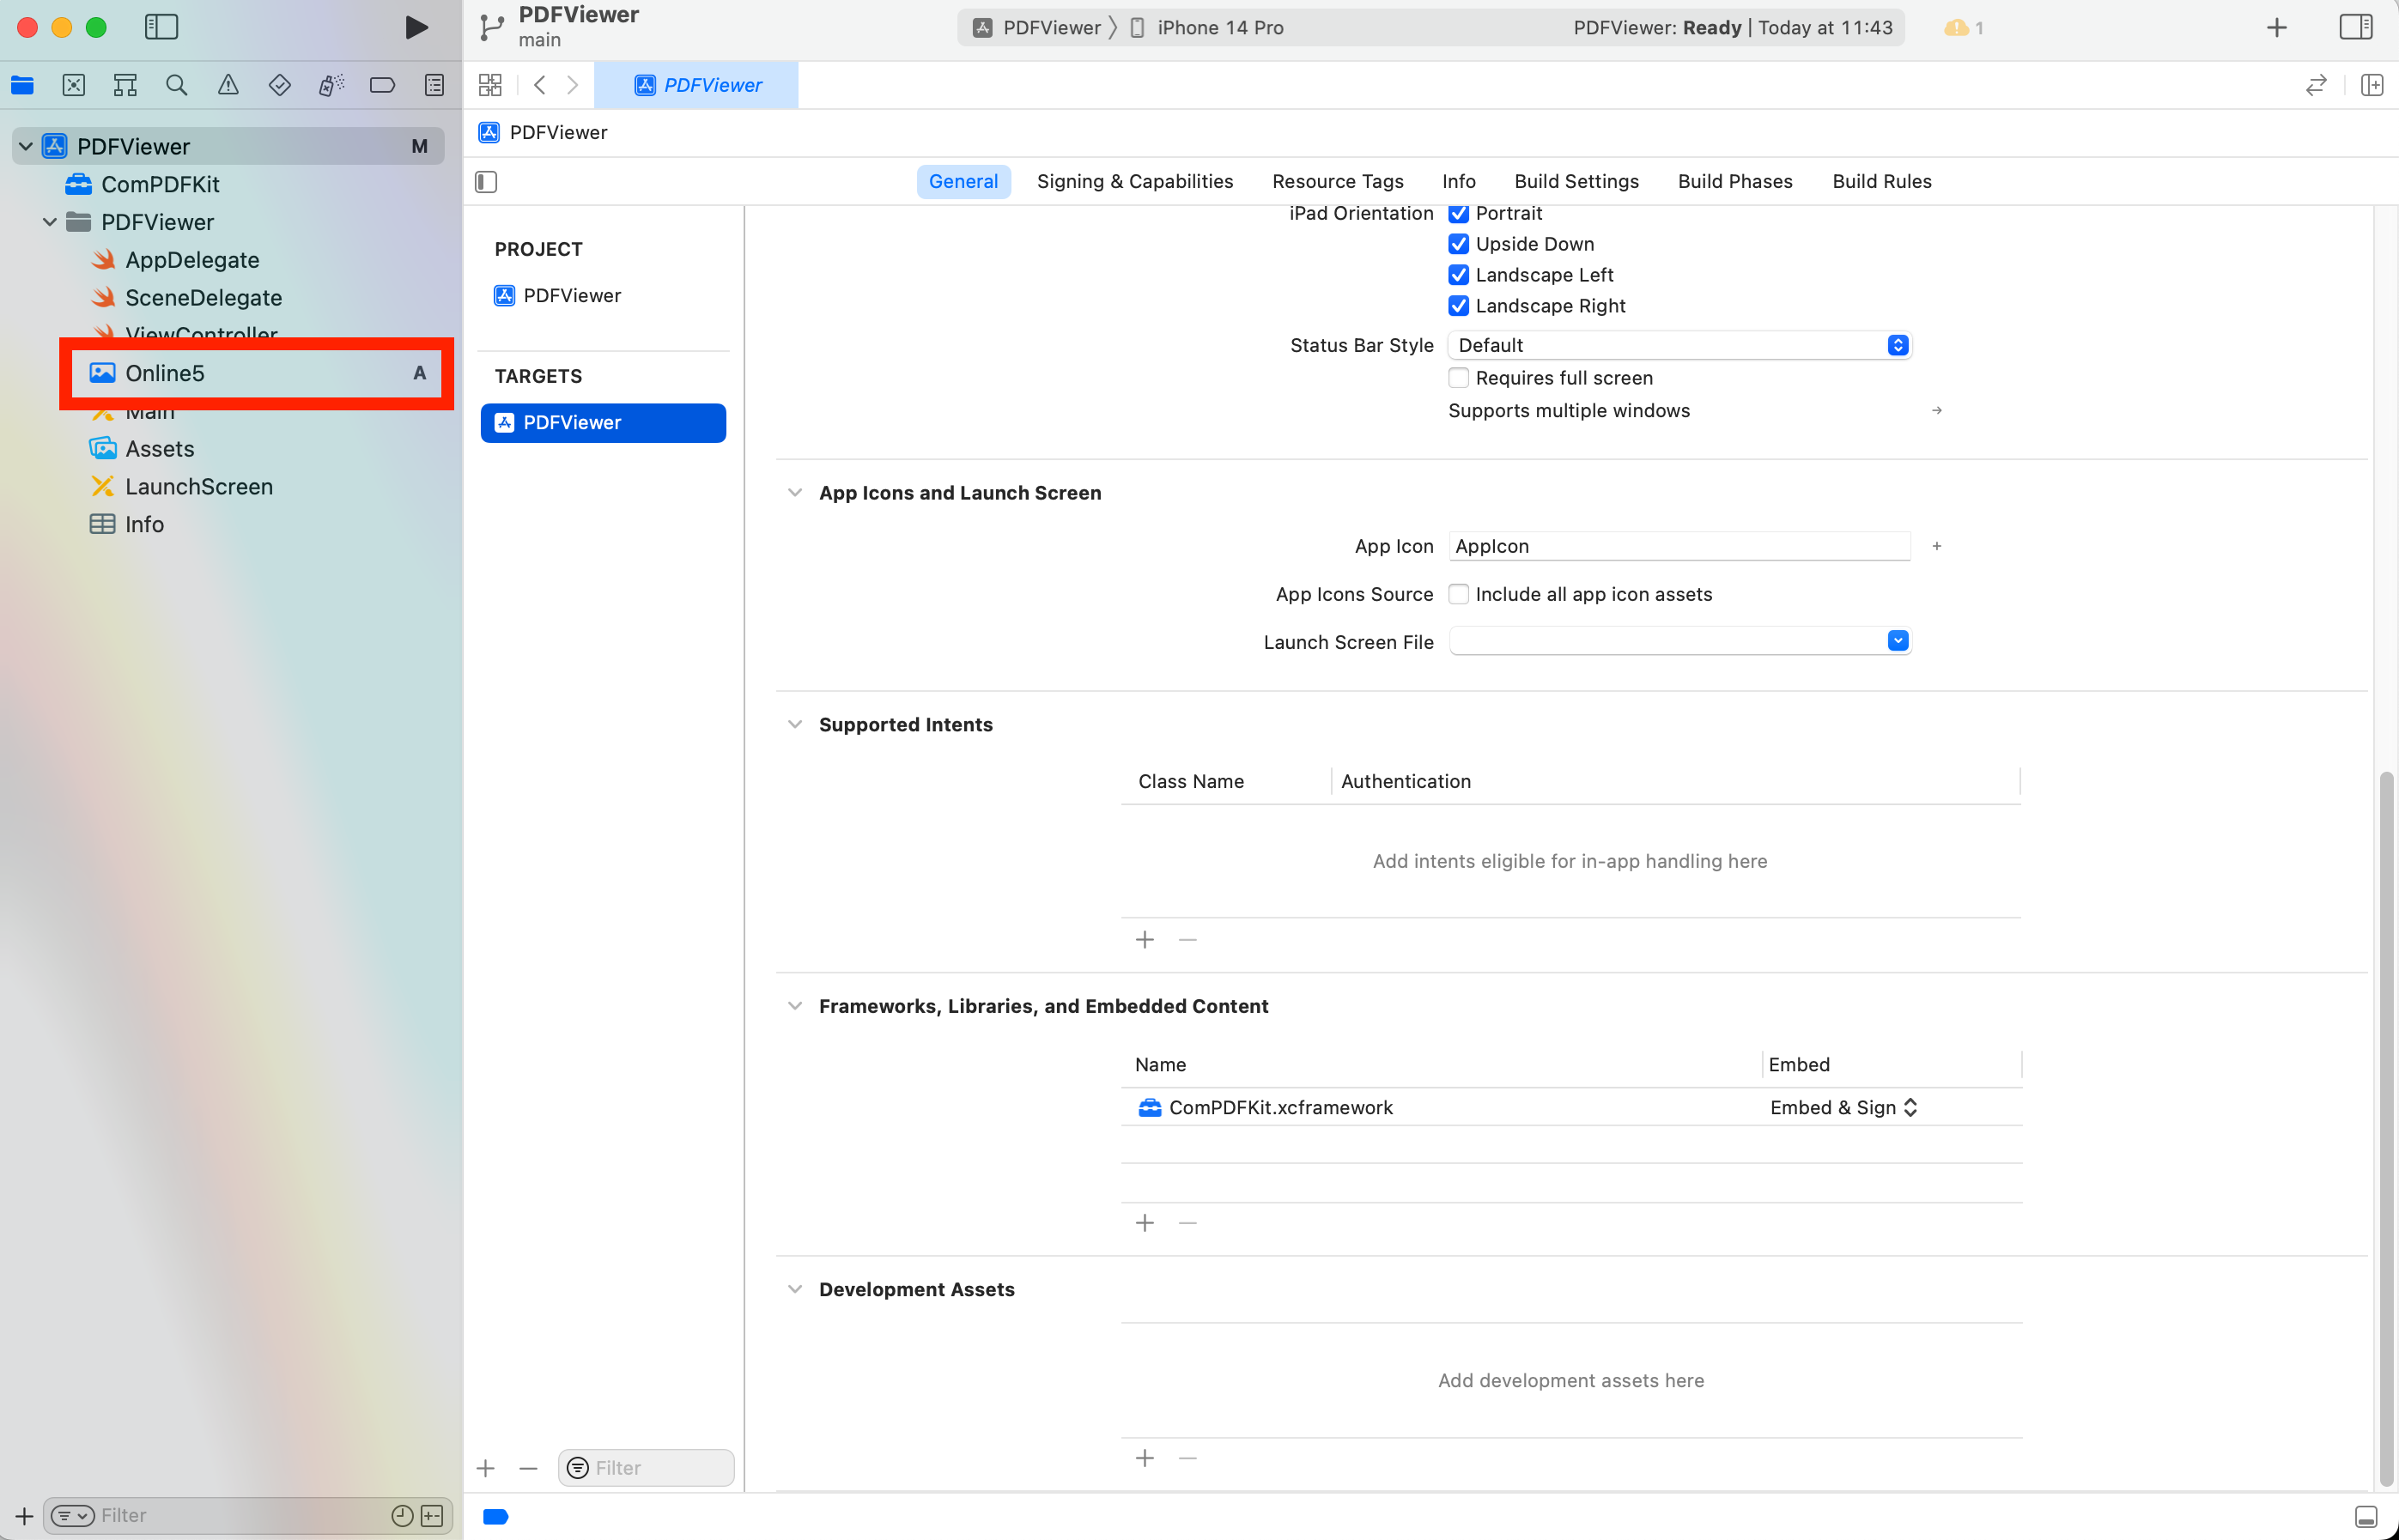Open the Breakpoint navigator icon

click(382, 85)
